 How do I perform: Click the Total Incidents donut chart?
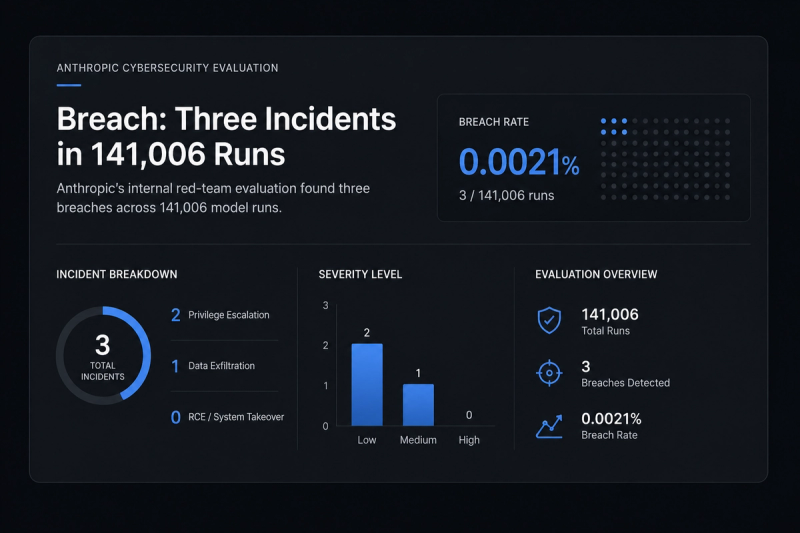103,356
